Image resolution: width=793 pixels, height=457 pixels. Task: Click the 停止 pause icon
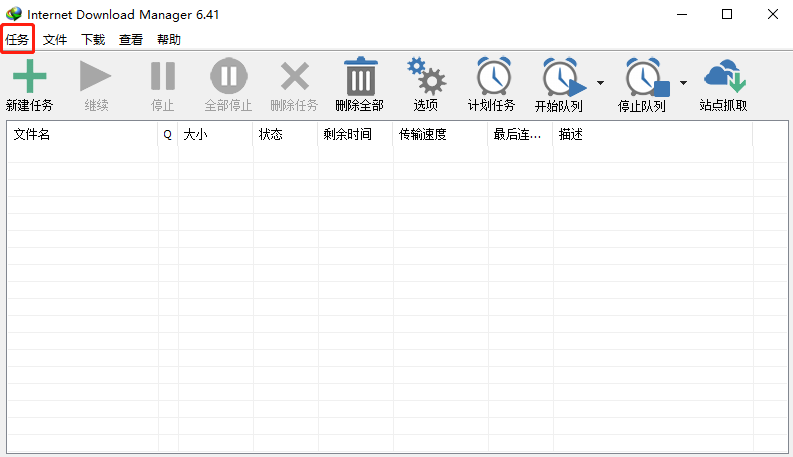coord(162,78)
